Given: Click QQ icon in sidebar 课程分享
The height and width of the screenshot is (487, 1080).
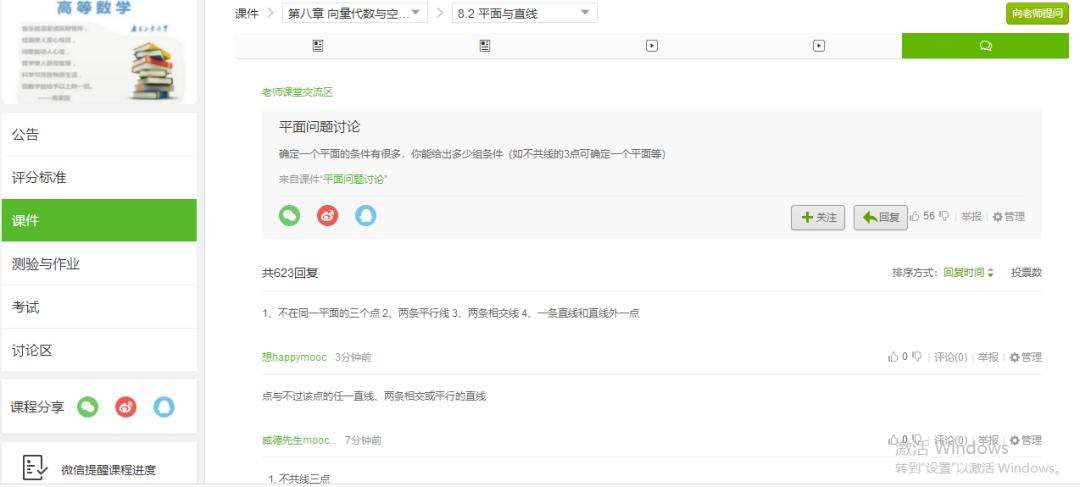Looking at the screenshot, I should click(164, 407).
